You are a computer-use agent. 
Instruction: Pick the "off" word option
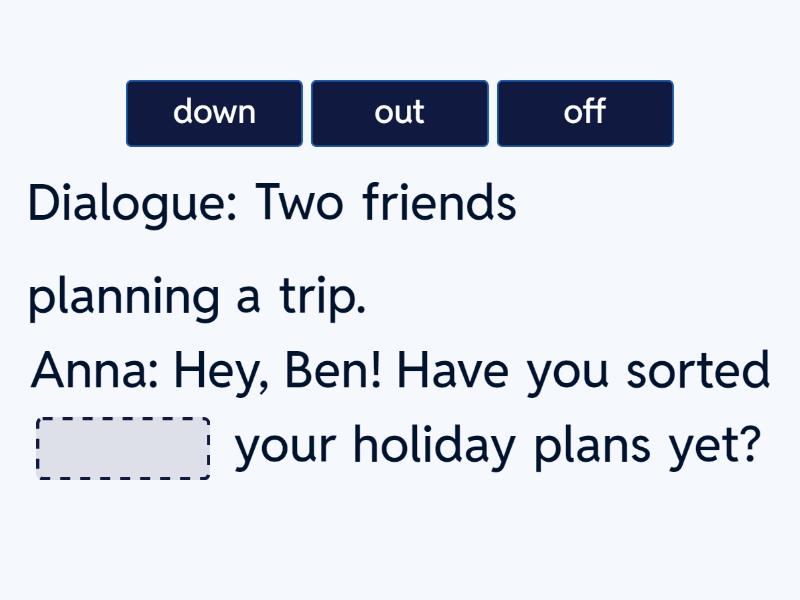click(585, 113)
